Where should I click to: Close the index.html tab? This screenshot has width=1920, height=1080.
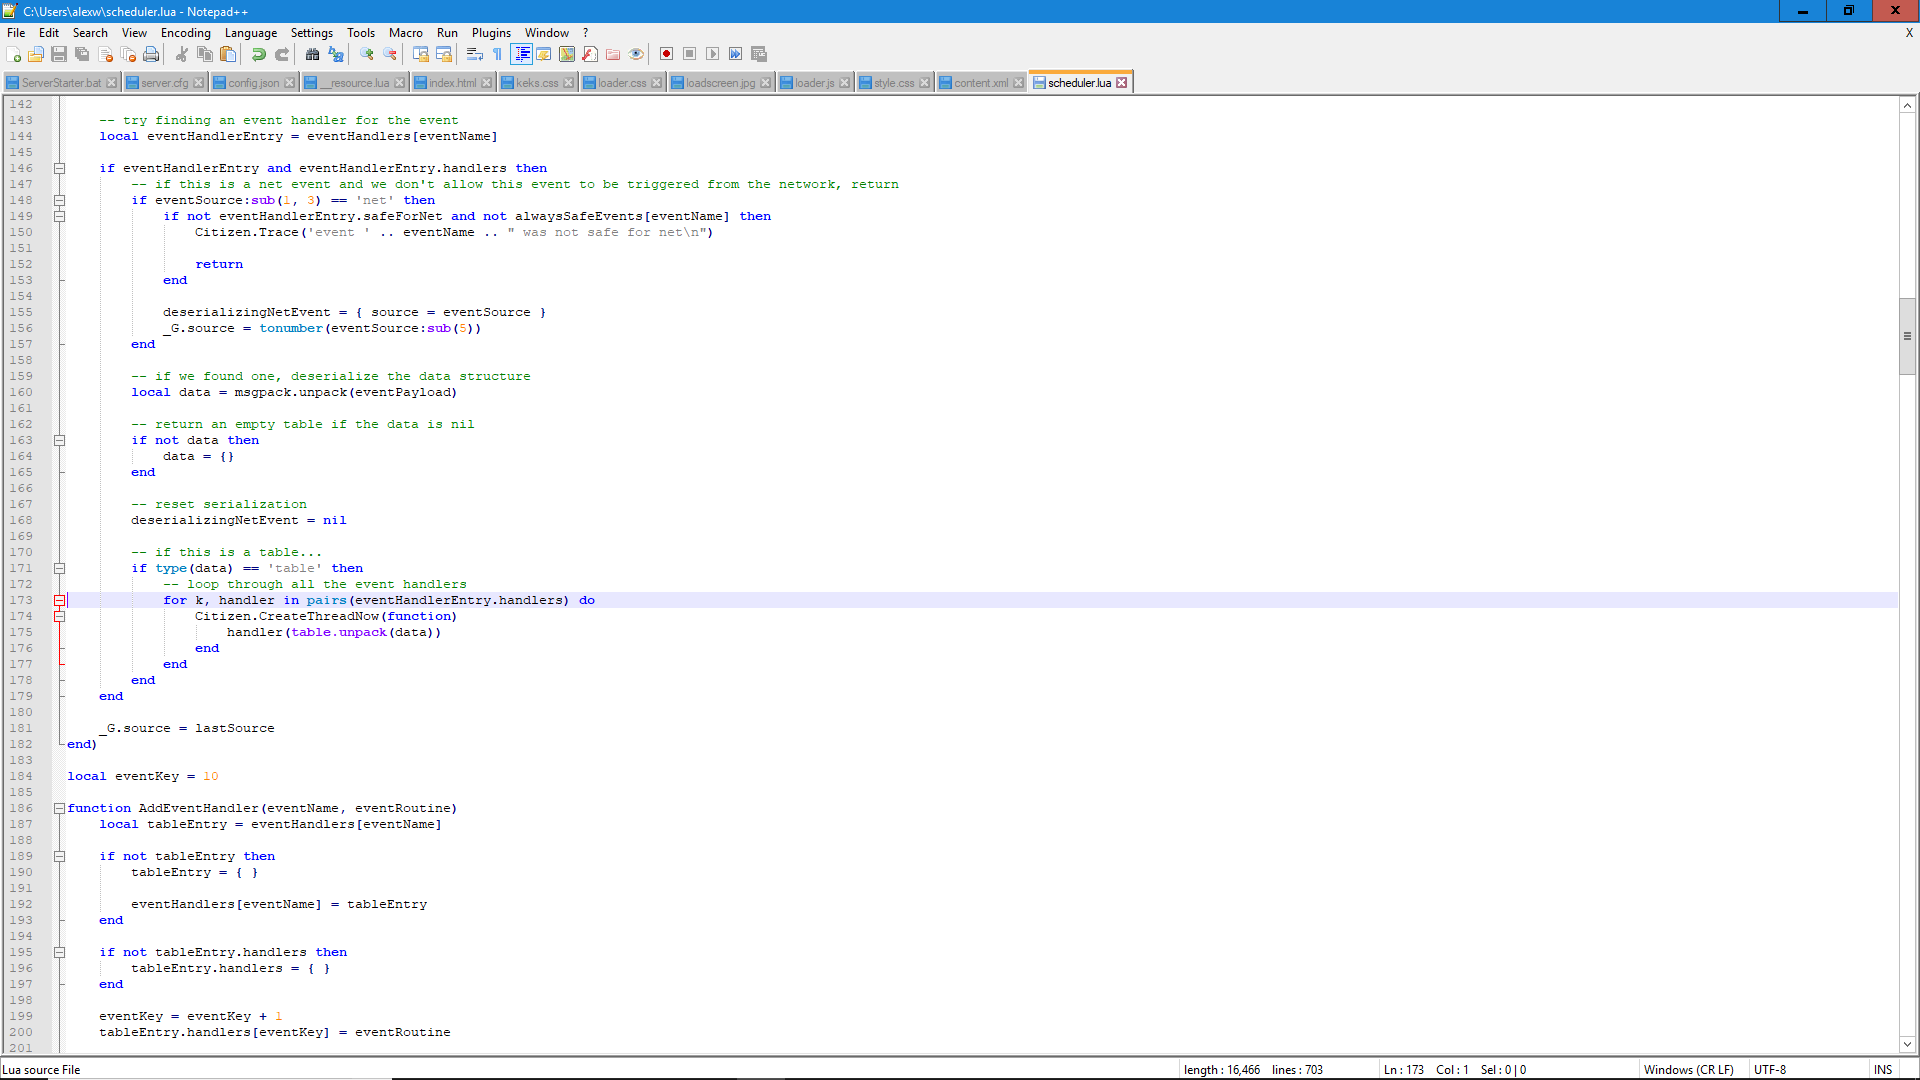[487, 83]
